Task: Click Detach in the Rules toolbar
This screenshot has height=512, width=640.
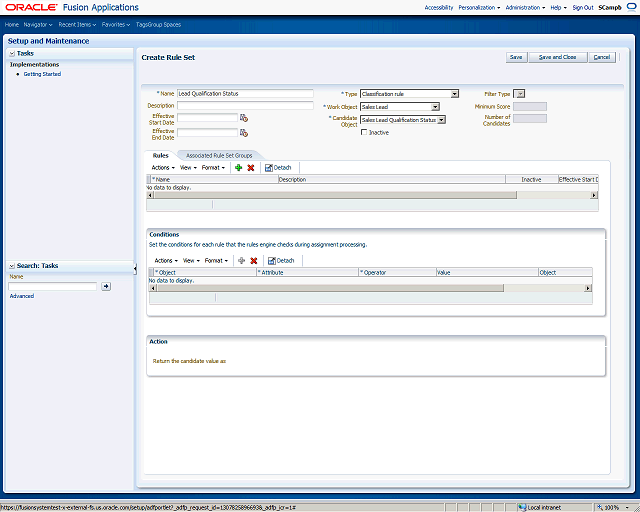Action: (278, 168)
